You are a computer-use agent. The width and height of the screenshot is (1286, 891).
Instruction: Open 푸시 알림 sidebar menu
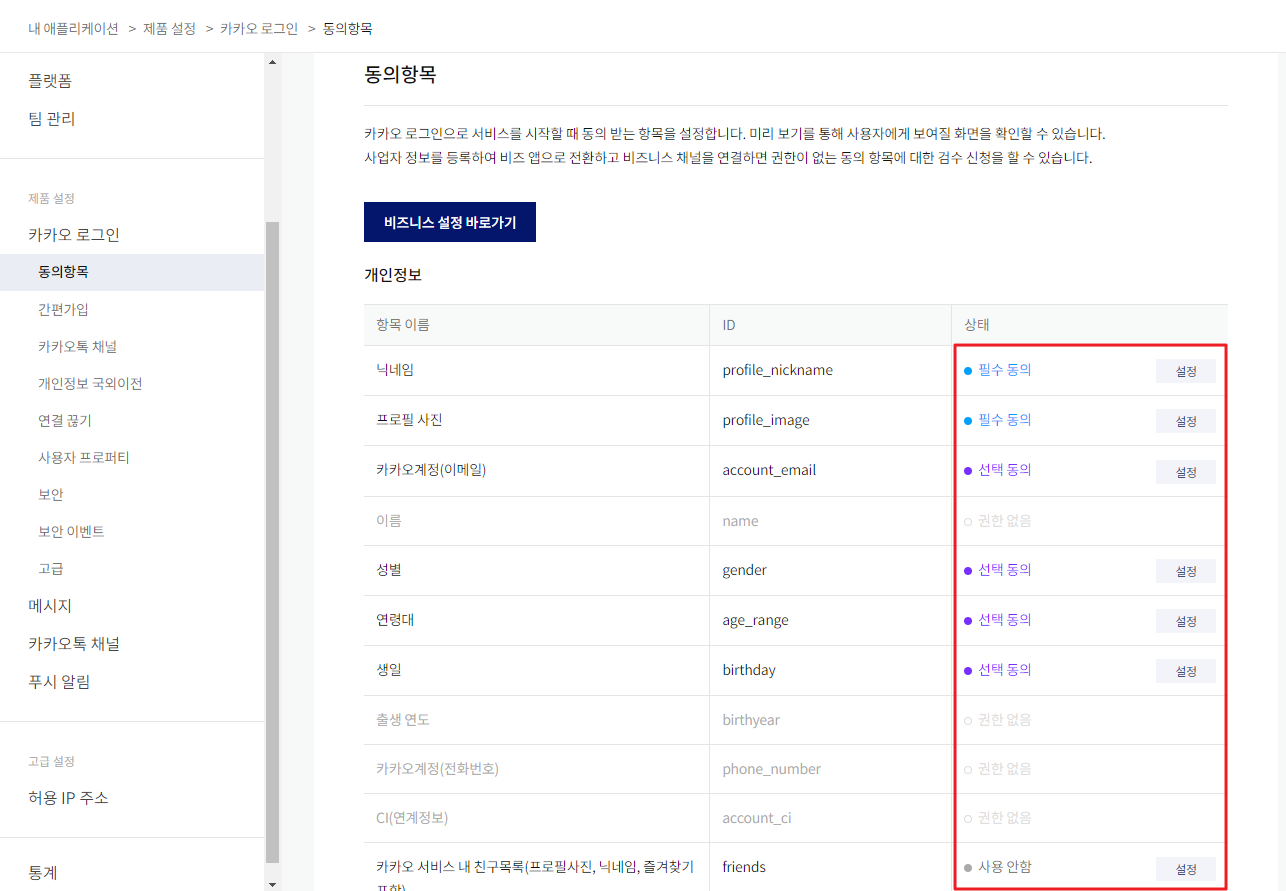pyautogui.click(x=59, y=682)
